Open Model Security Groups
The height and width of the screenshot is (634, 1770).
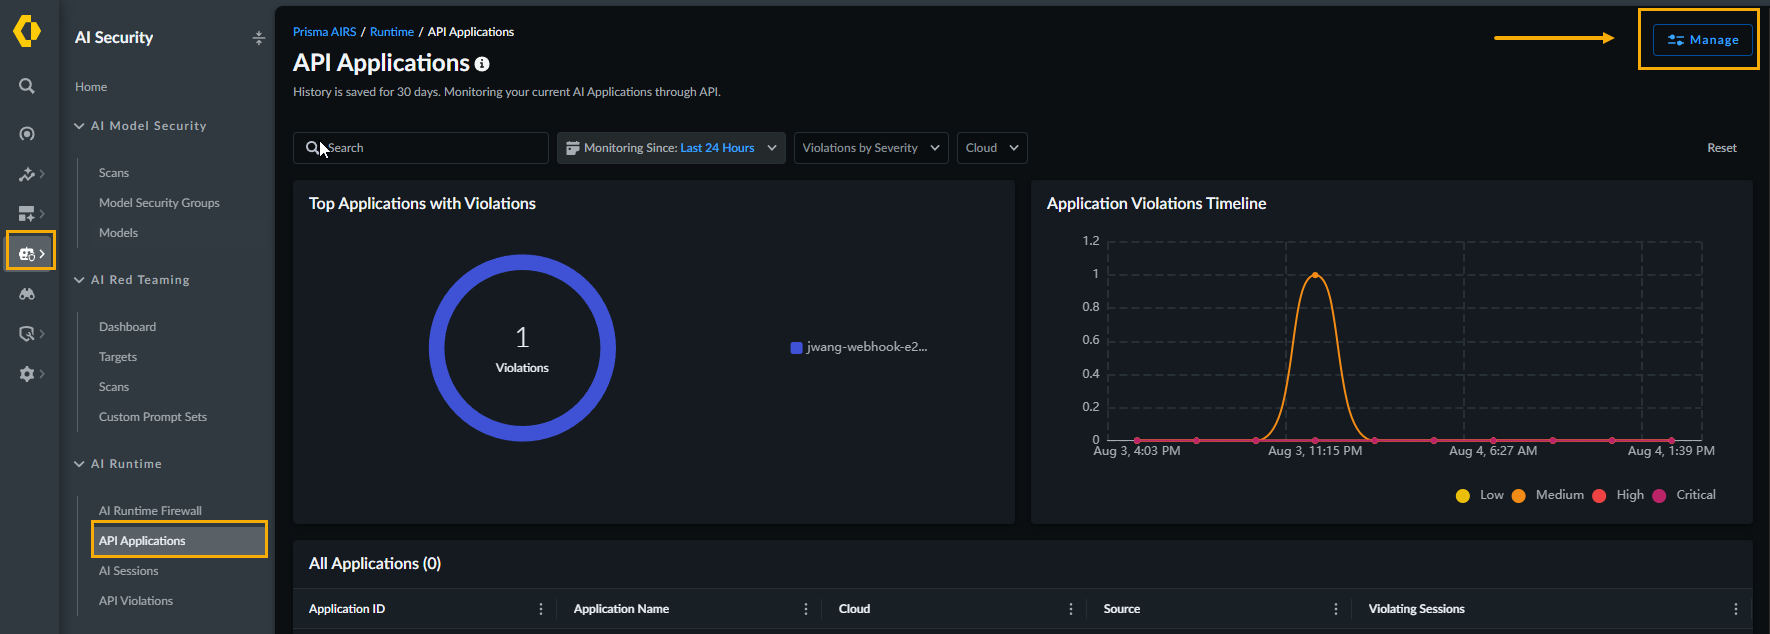pyautogui.click(x=159, y=203)
